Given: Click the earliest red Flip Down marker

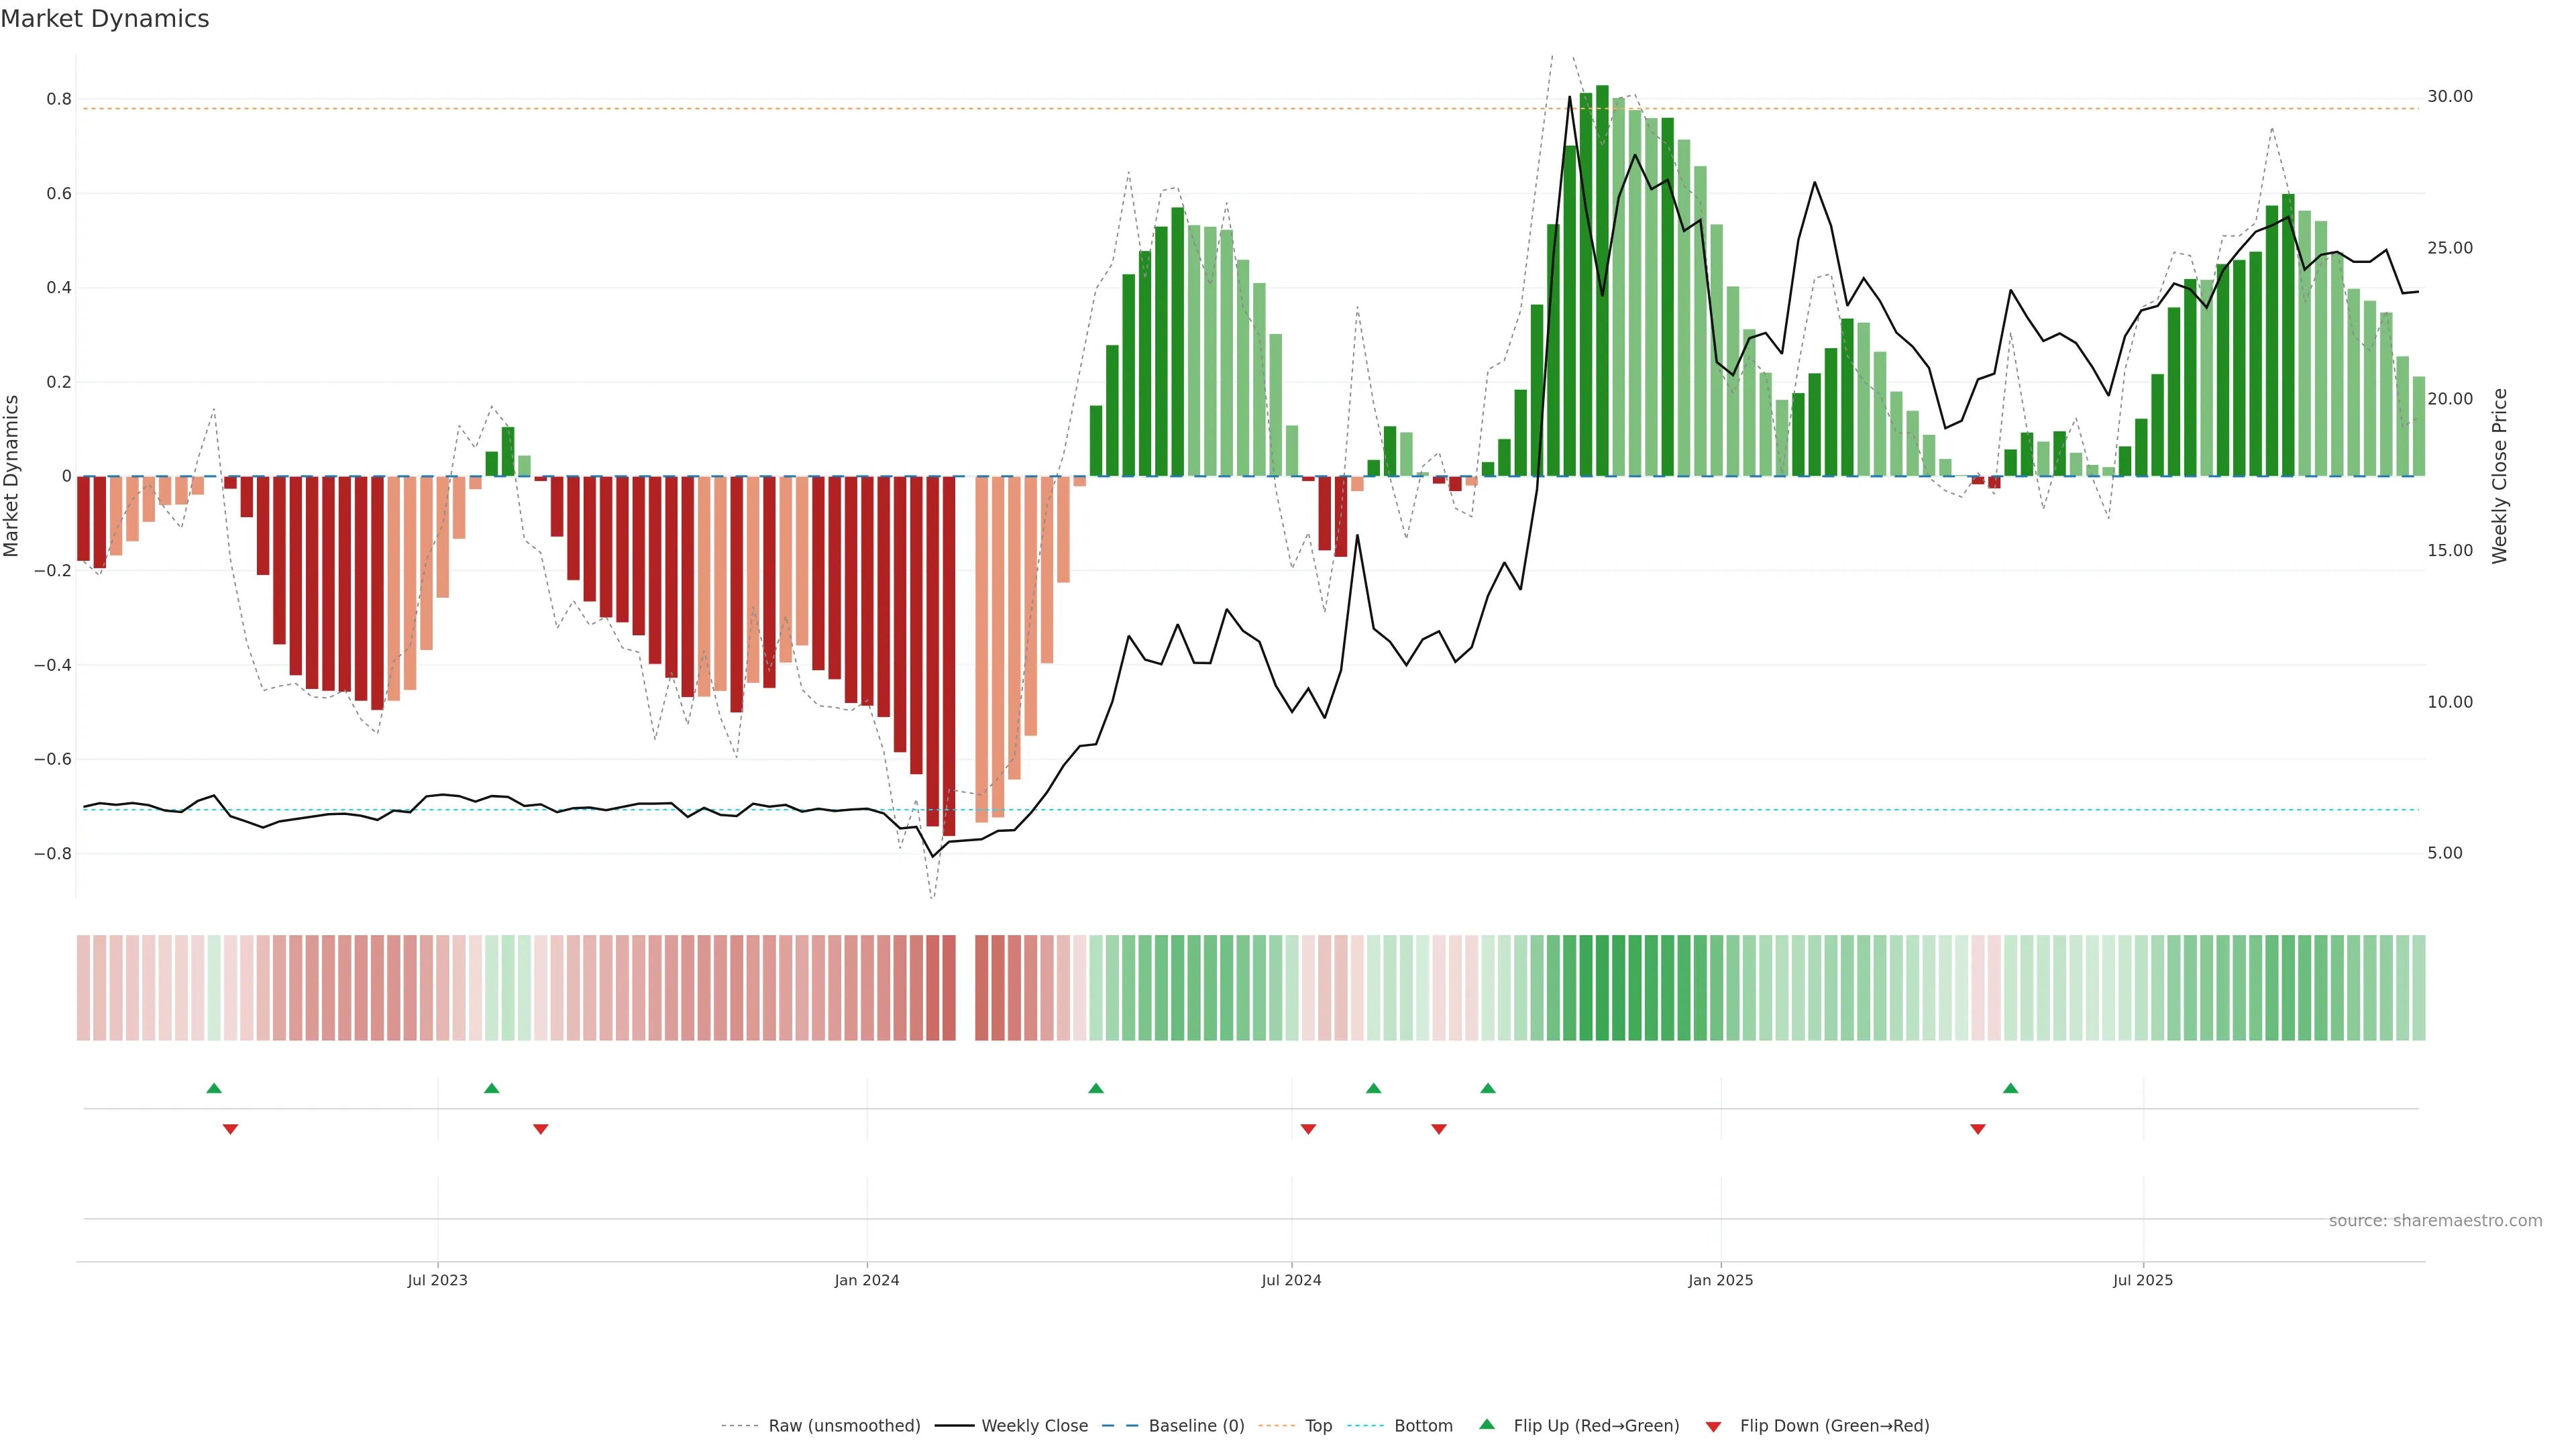Looking at the screenshot, I should click(x=230, y=1129).
